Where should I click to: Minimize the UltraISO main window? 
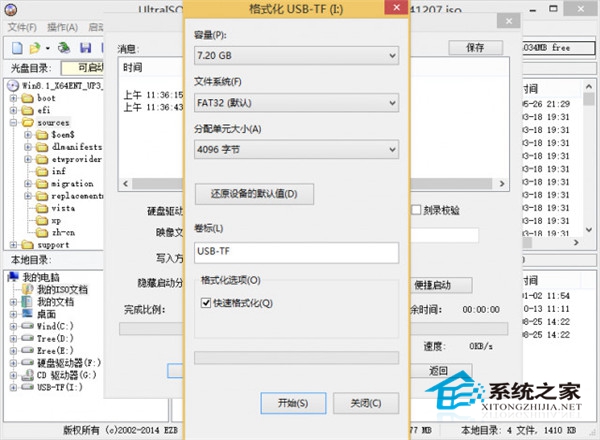[x=532, y=9]
